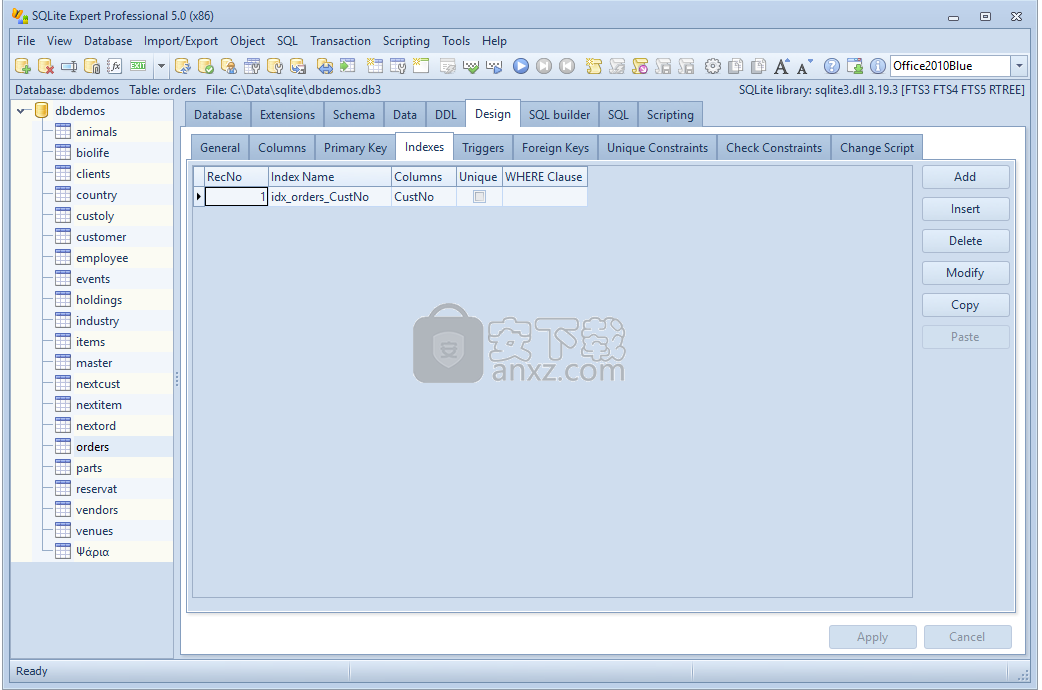Select the customer table in tree

coord(101,237)
